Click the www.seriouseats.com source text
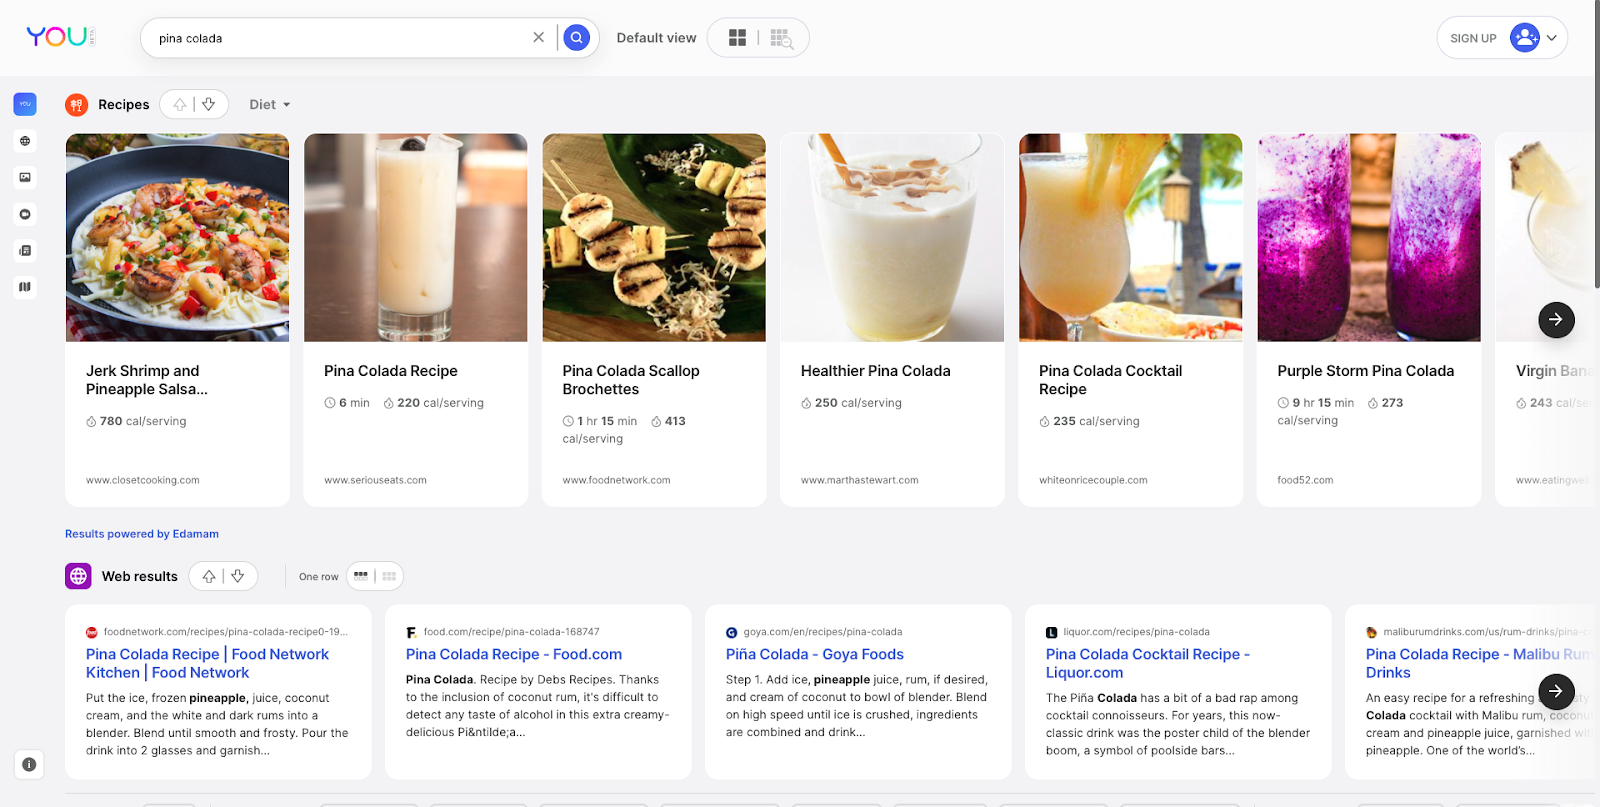 click(x=375, y=480)
